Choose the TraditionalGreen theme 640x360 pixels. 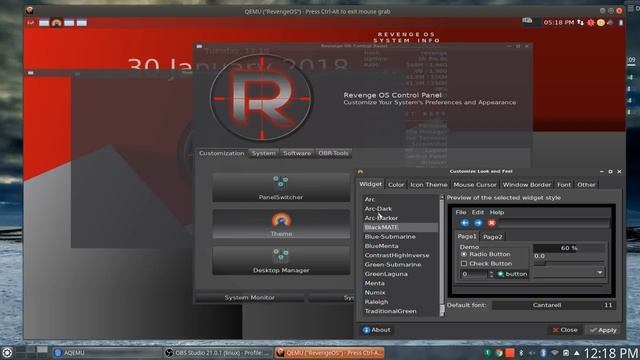click(x=400, y=311)
